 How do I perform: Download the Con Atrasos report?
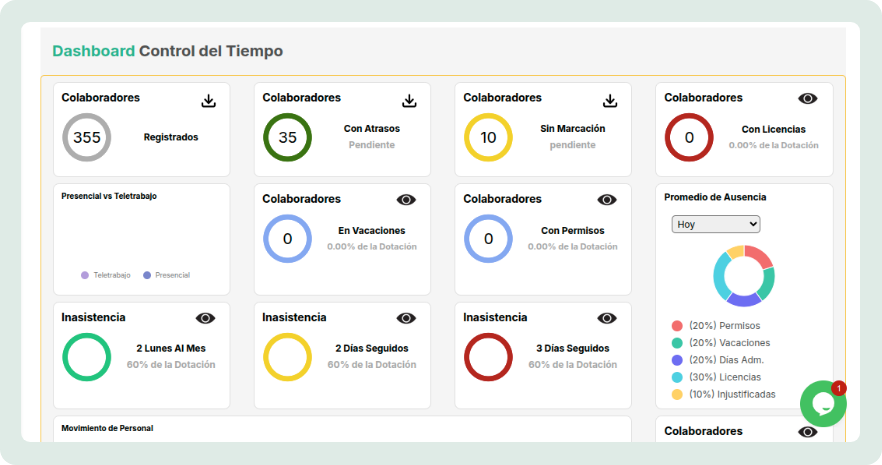click(409, 100)
